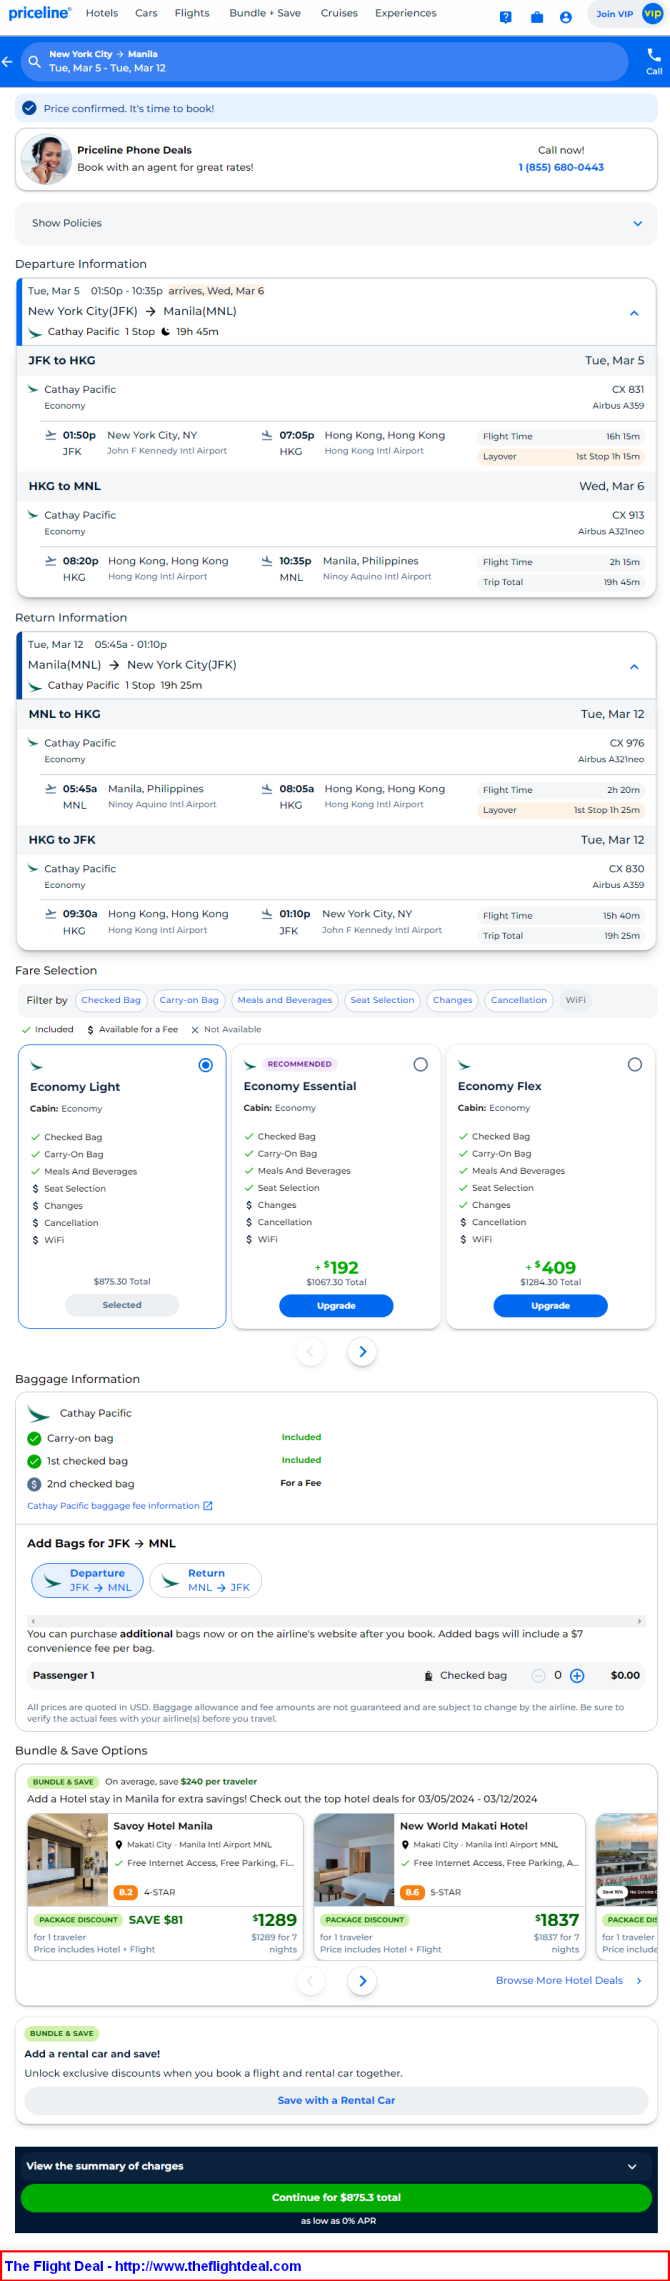Image resolution: width=670 pixels, height=2281 pixels.
Task: Select the Economy Flex fare radio button
Action: (x=635, y=1064)
